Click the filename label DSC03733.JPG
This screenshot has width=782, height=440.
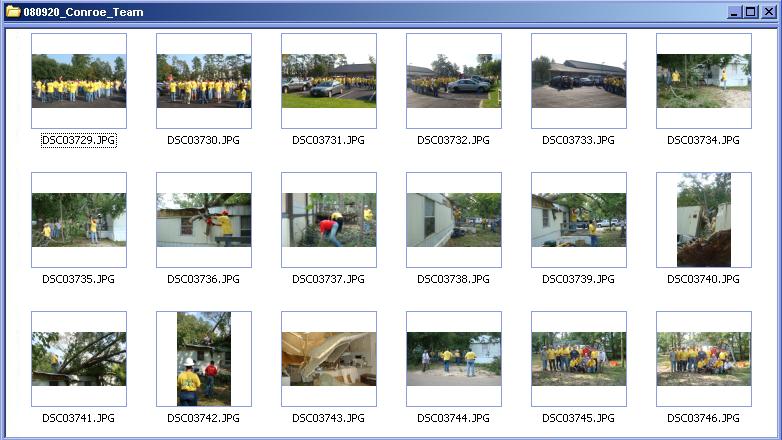point(579,140)
